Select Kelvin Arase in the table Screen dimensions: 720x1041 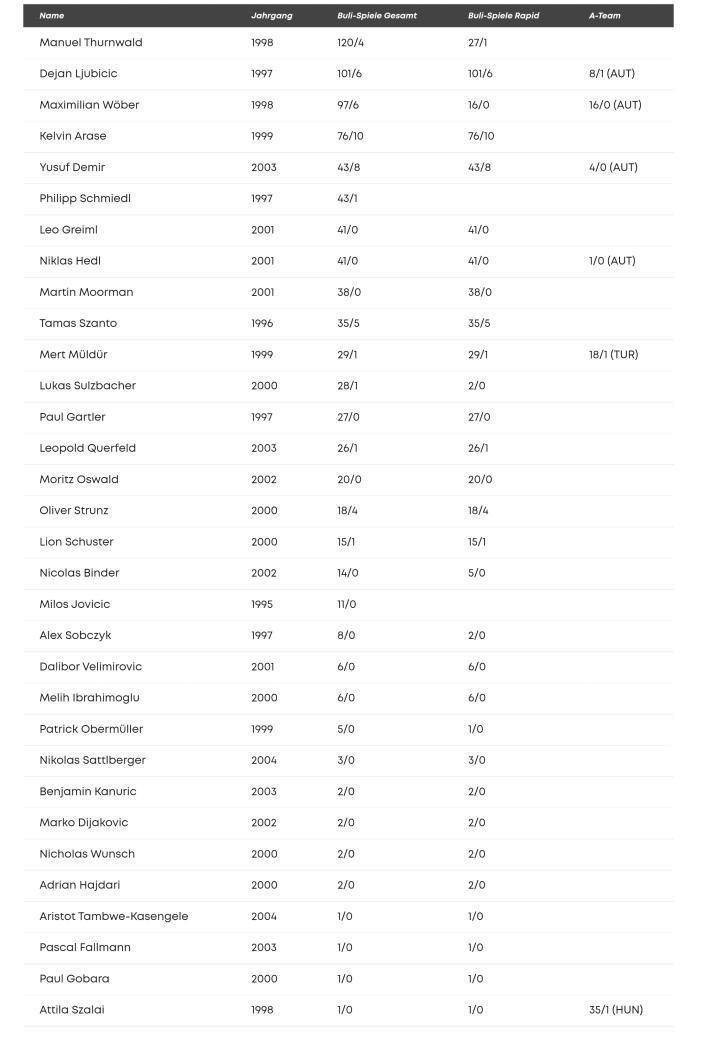73,136
